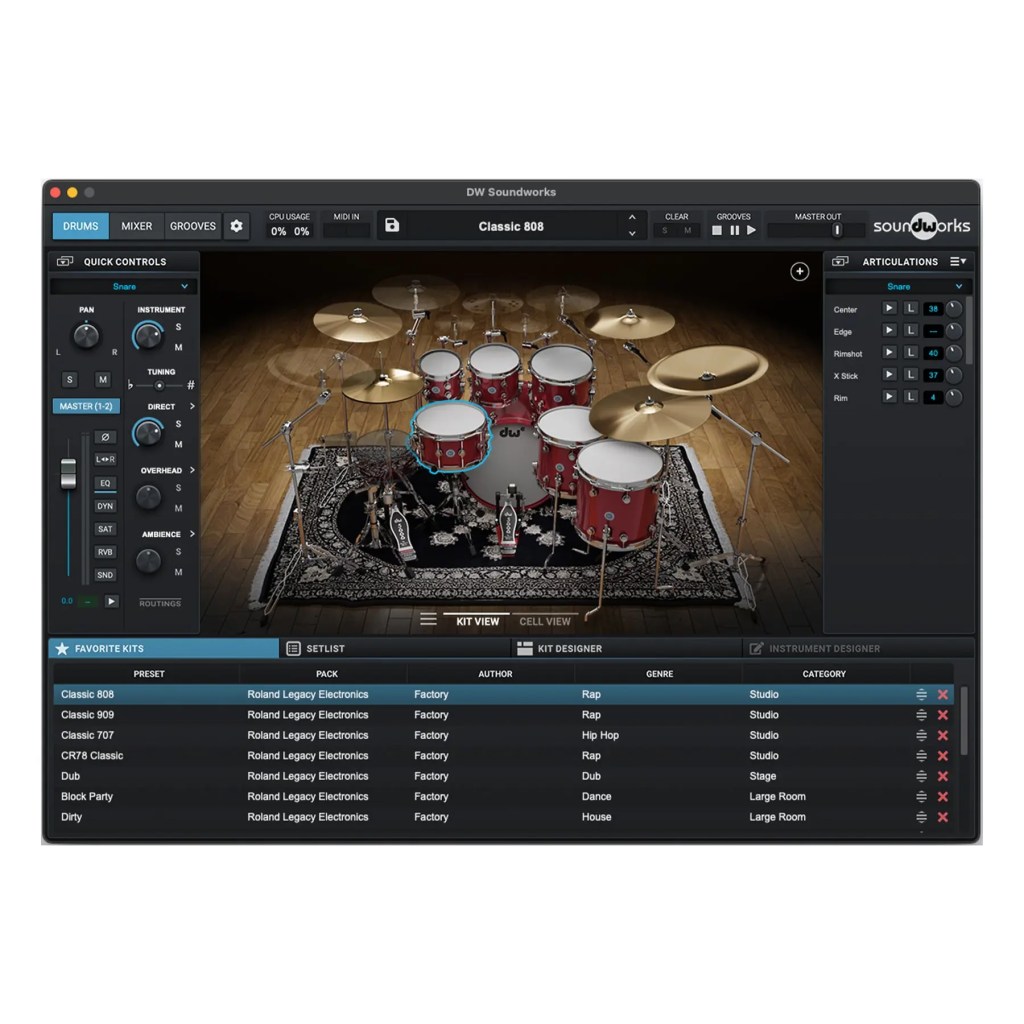Remove Classic 909 with the red X

point(942,715)
